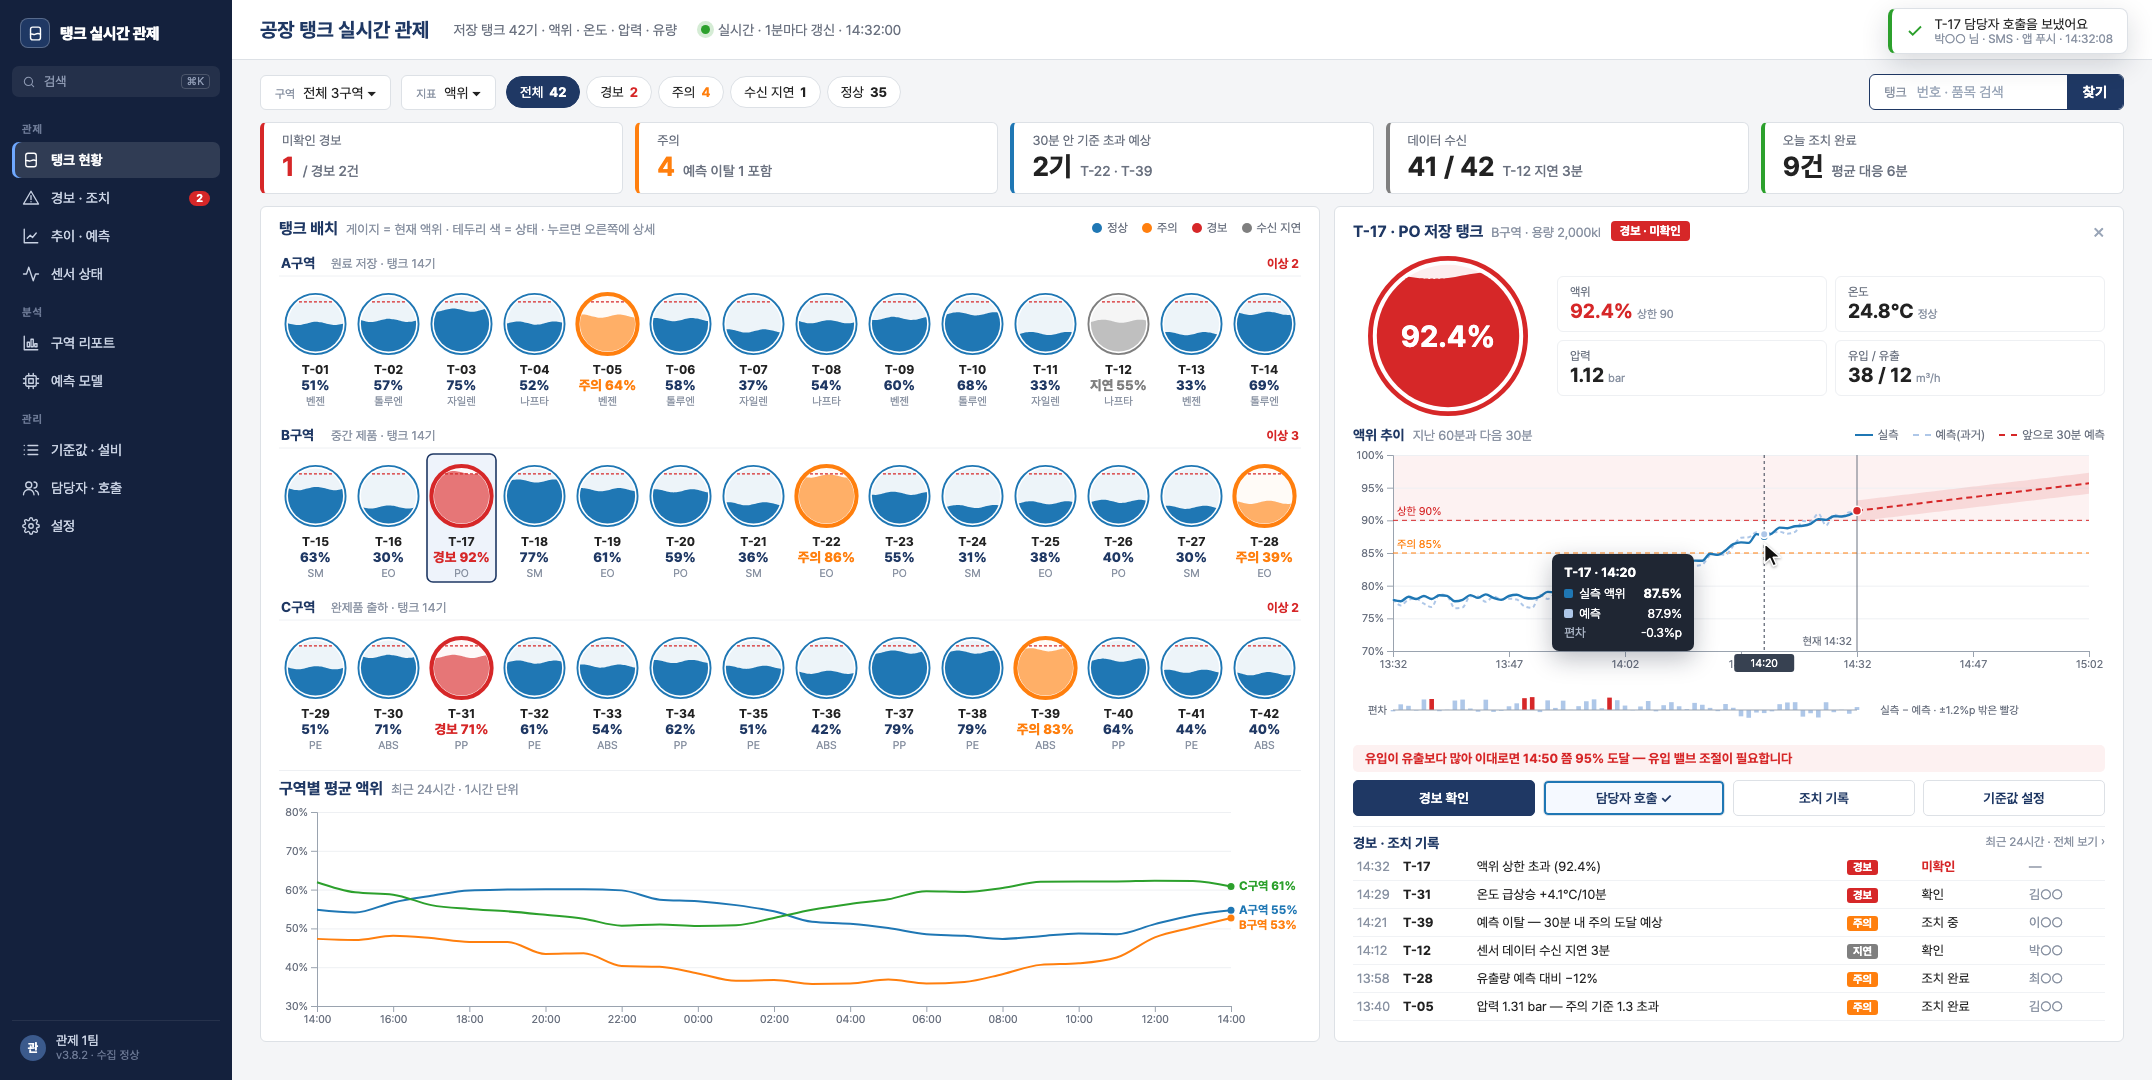
Task: Open log row 14:29 T-31 온도 급상승
Action: tap(1728, 895)
